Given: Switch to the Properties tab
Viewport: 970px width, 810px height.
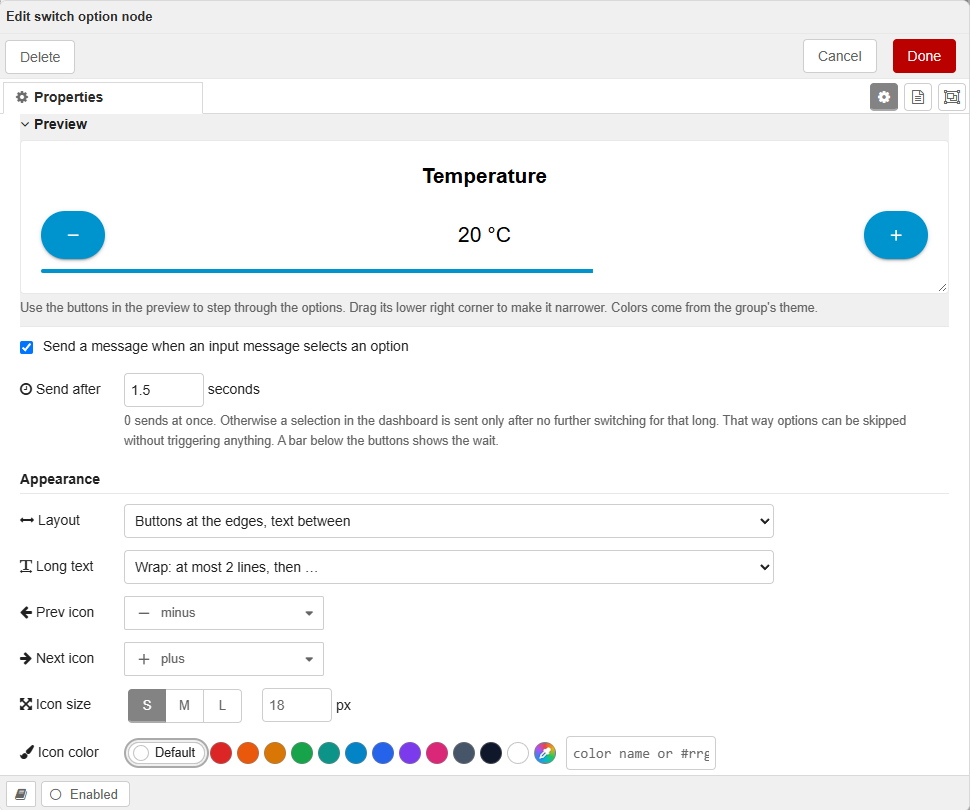Looking at the screenshot, I should pos(103,97).
